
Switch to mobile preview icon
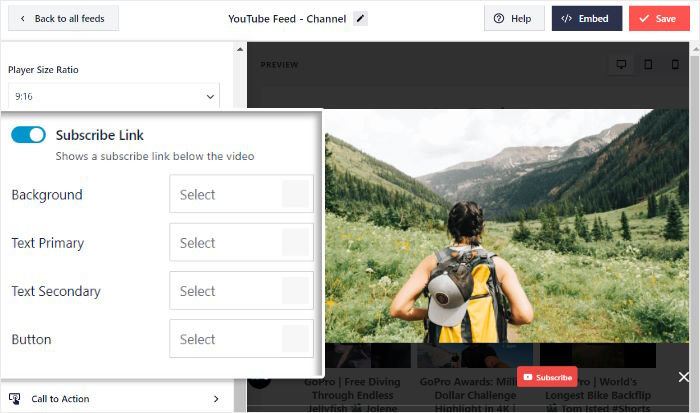675,65
